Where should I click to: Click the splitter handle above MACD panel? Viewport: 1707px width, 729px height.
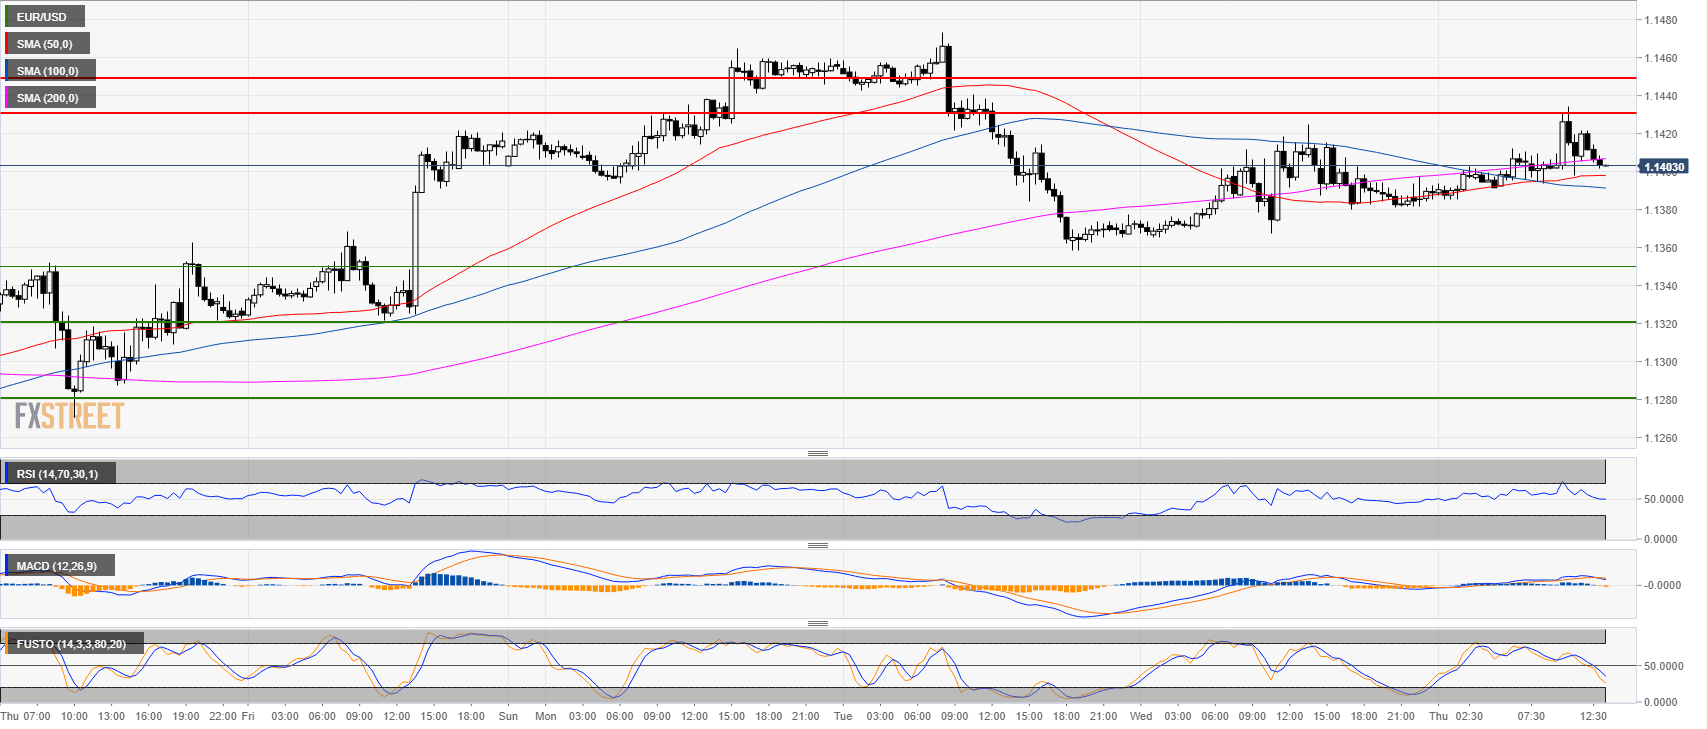(x=817, y=546)
